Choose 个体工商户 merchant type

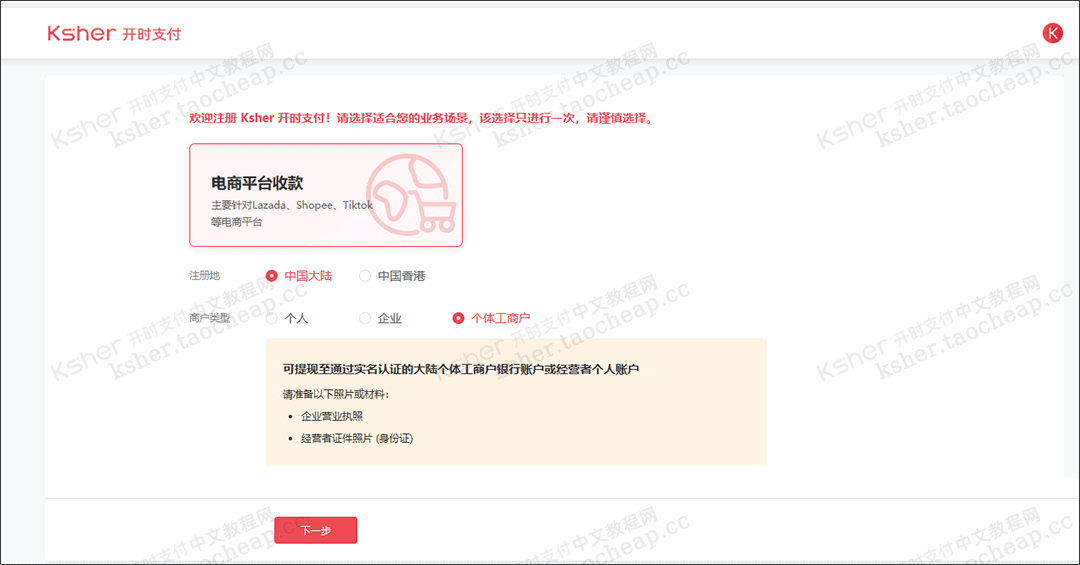coord(491,318)
